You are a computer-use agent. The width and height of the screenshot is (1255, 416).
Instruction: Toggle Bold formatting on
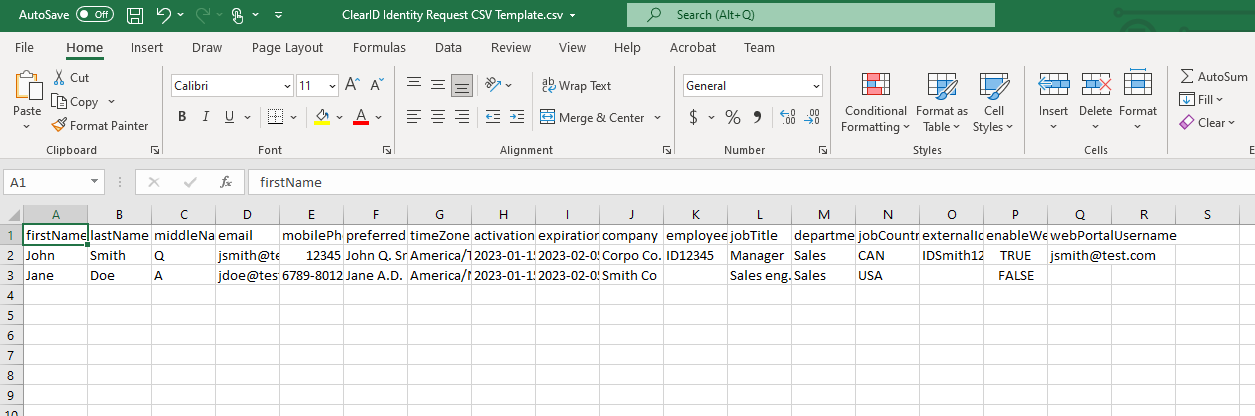pyautogui.click(x=182, y=117)
